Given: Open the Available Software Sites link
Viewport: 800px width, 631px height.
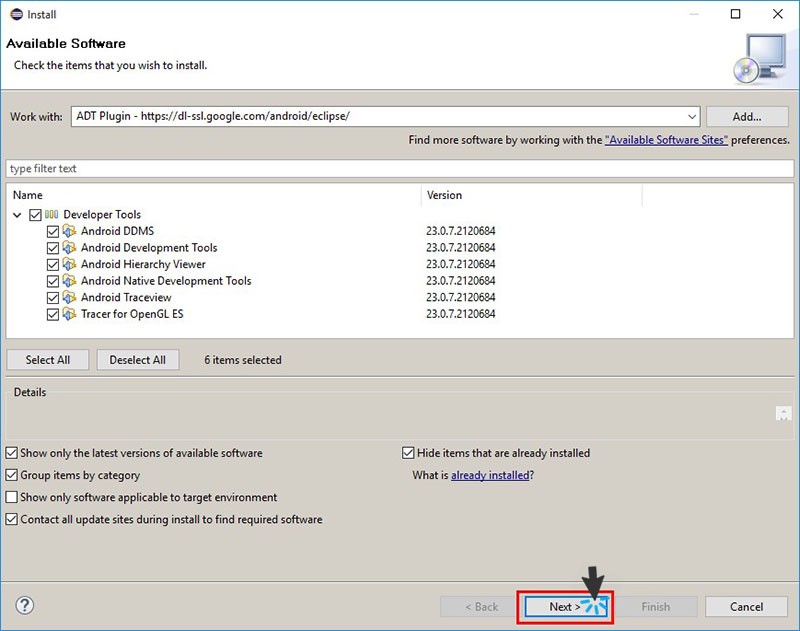Looking at the screenshot, I should tap(666, 140).
